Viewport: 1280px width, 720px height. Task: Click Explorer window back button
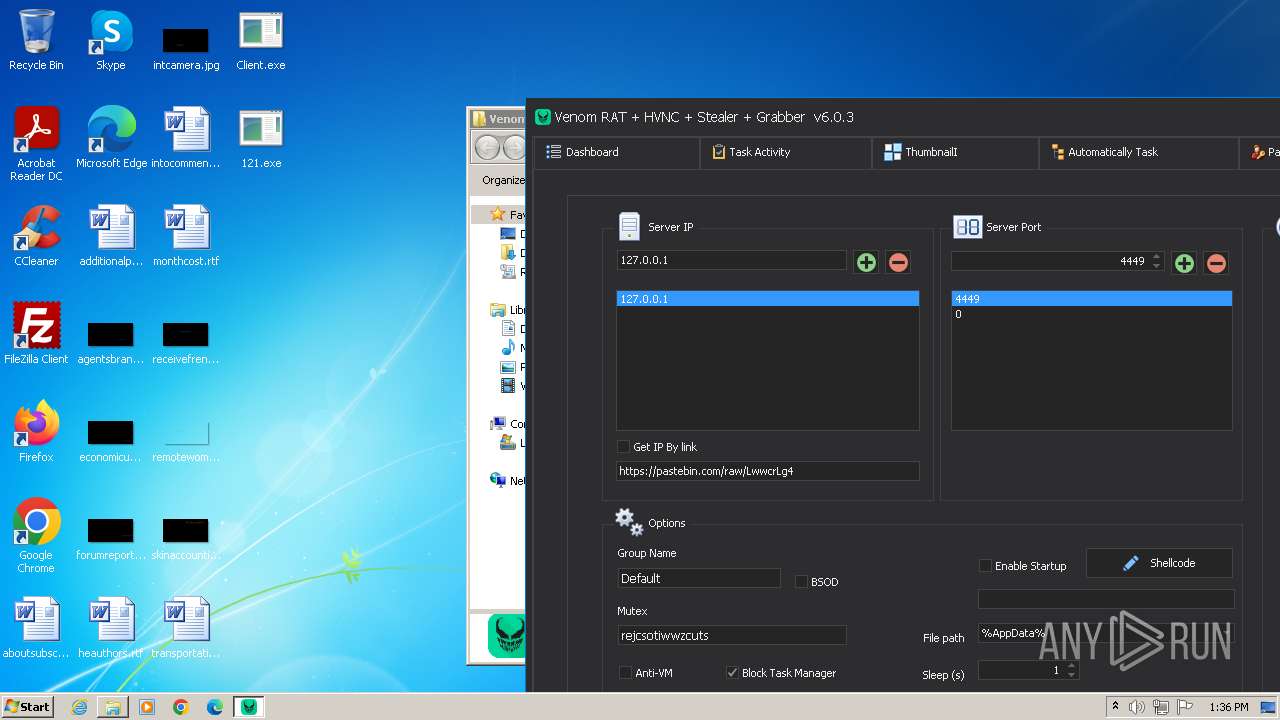coord(487,148)
